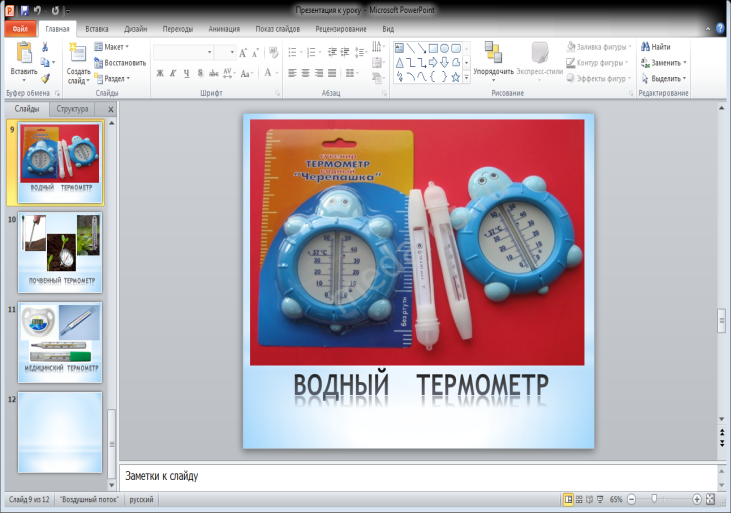The height and width of the screenshot is (513, 731).
Task: Click the Cut scissors icon
Action: [x=45, y=47]
